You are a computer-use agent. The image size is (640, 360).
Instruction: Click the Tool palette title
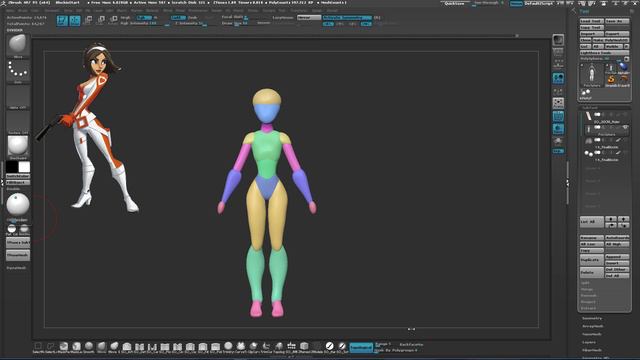584,11
